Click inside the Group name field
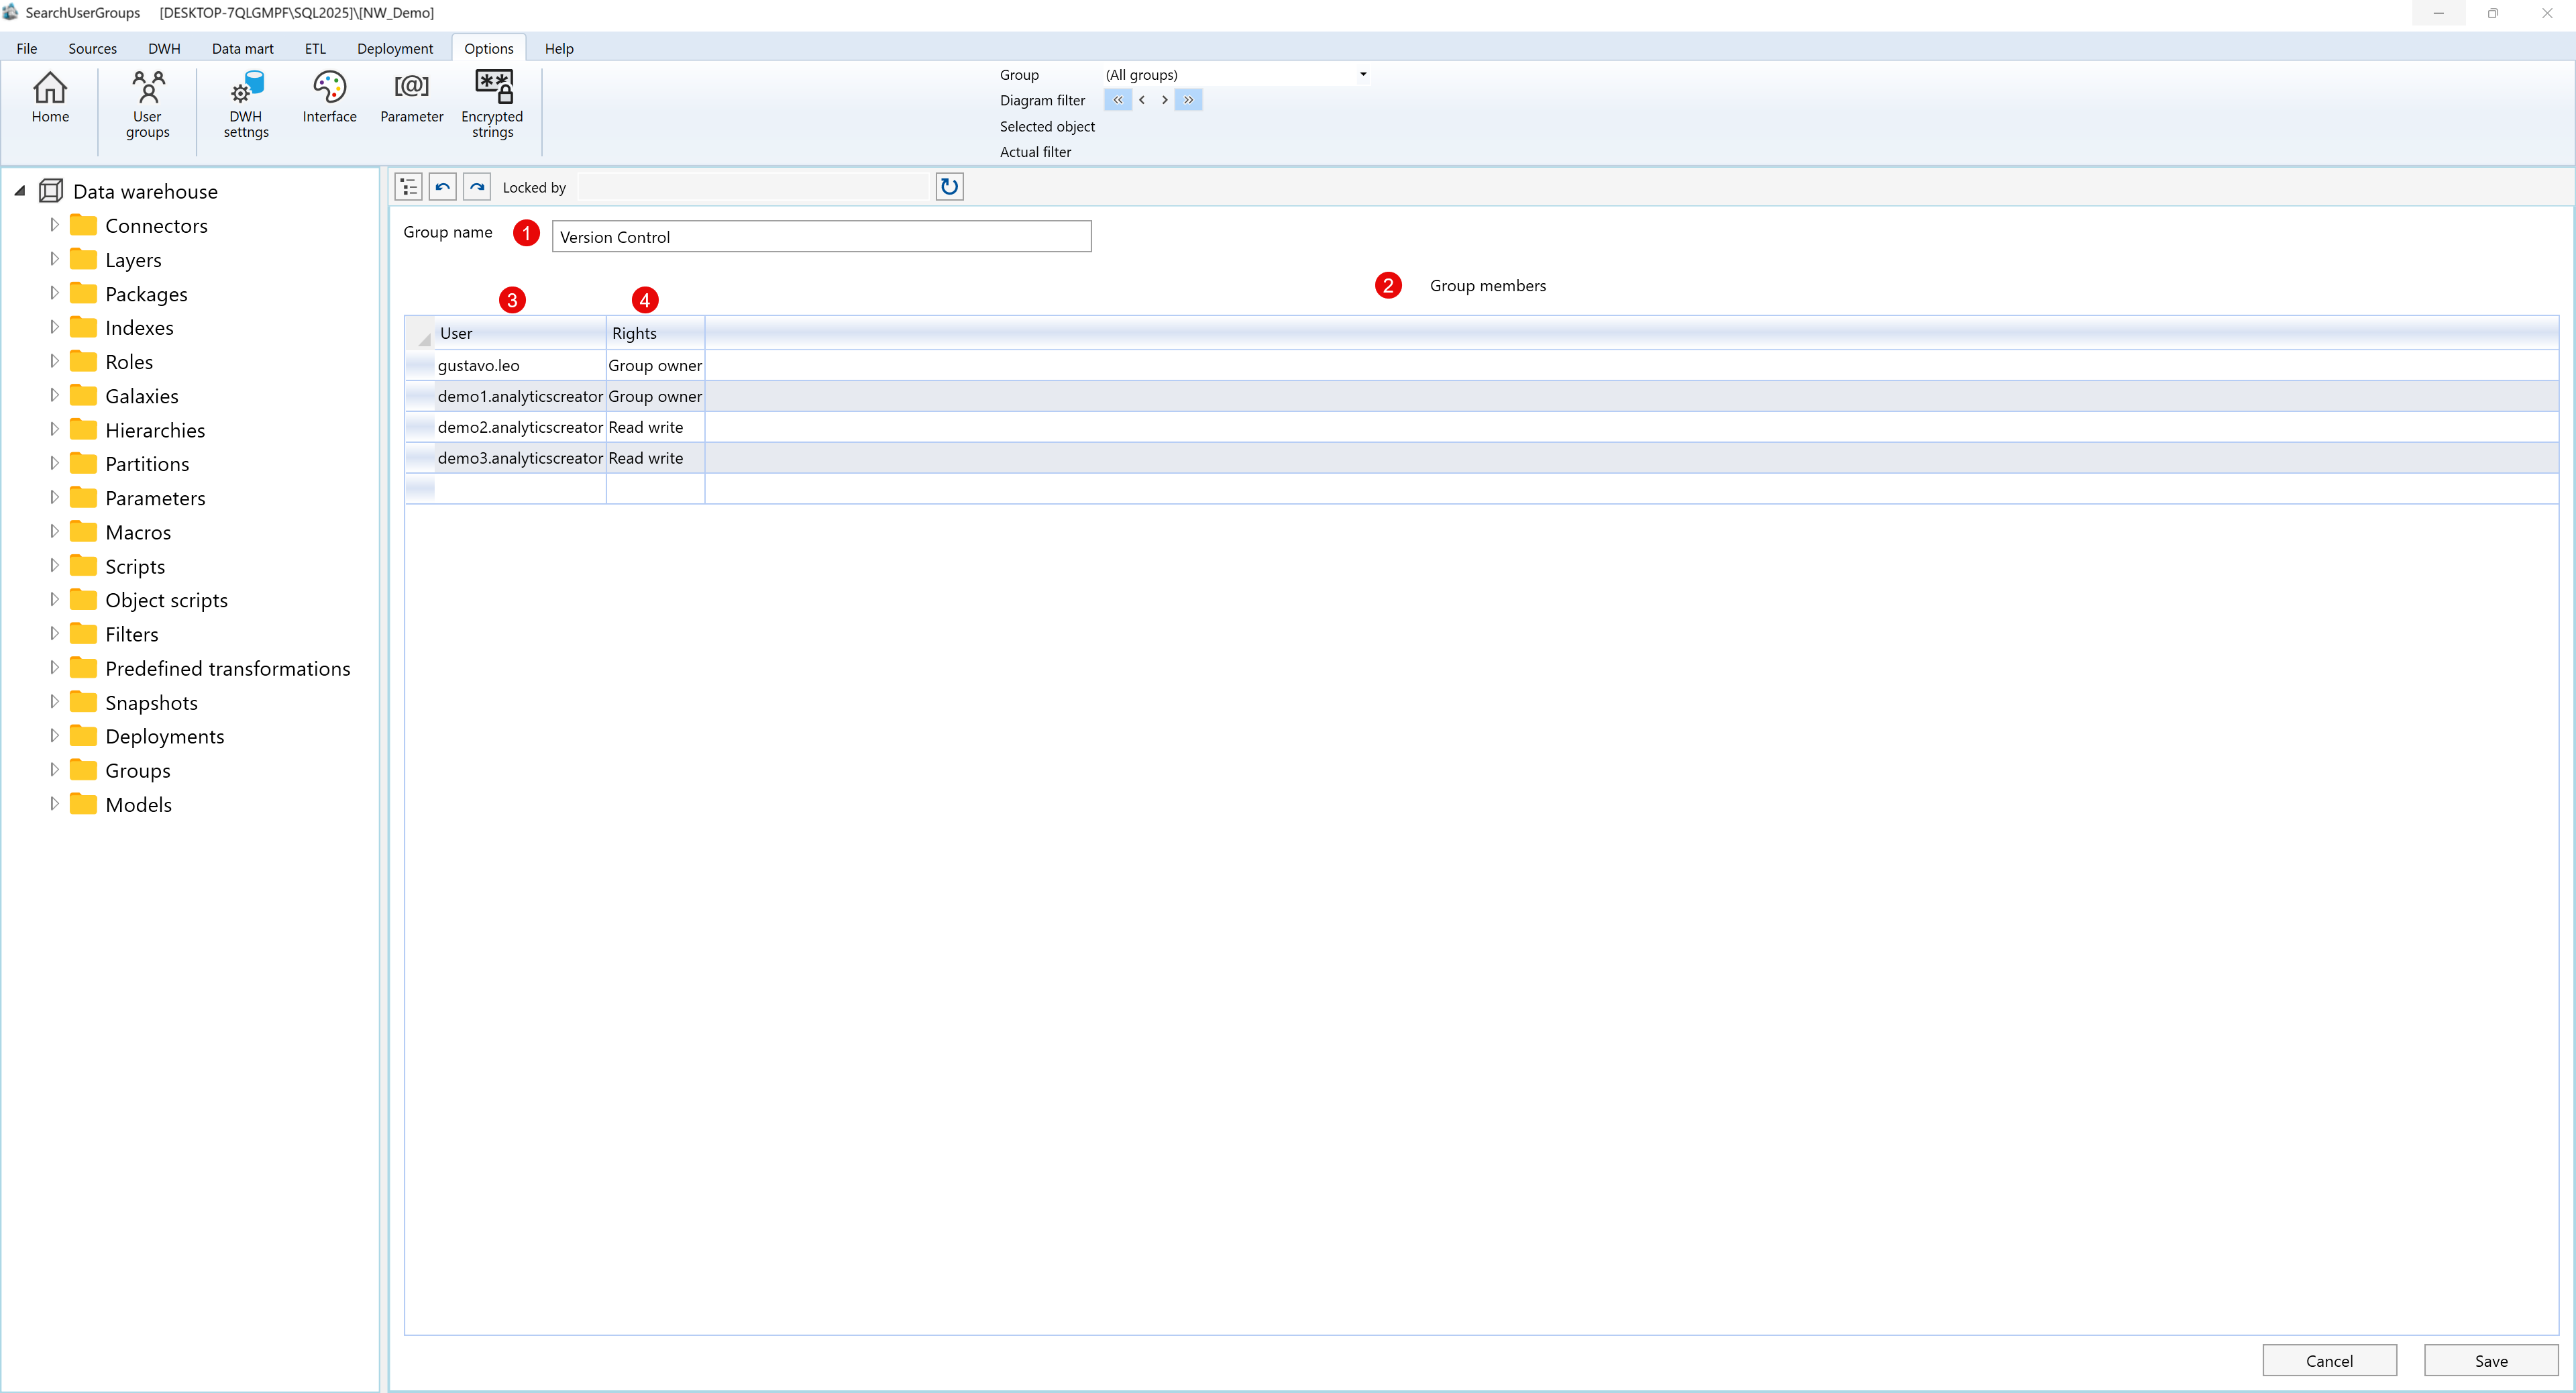Viewport: 2576px width, 1393px height. point(820,236)
